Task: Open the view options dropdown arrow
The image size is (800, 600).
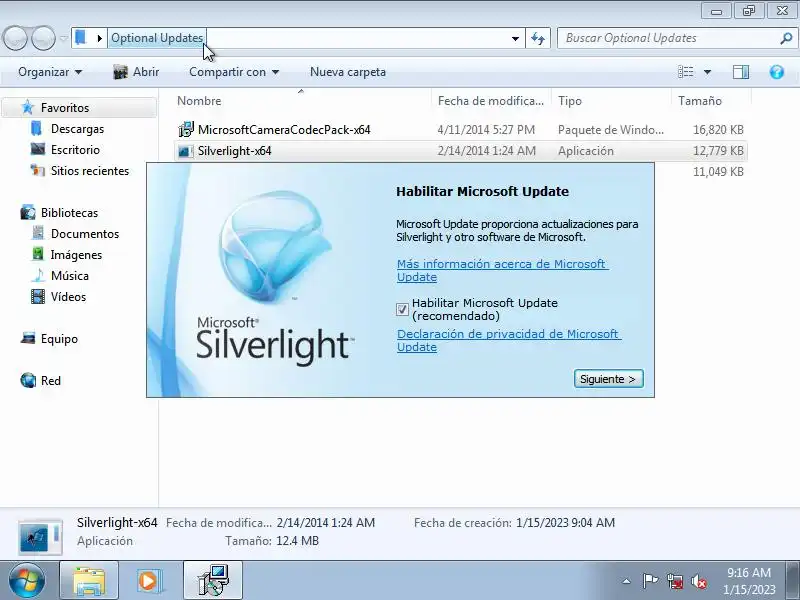Action: point(708,72)
